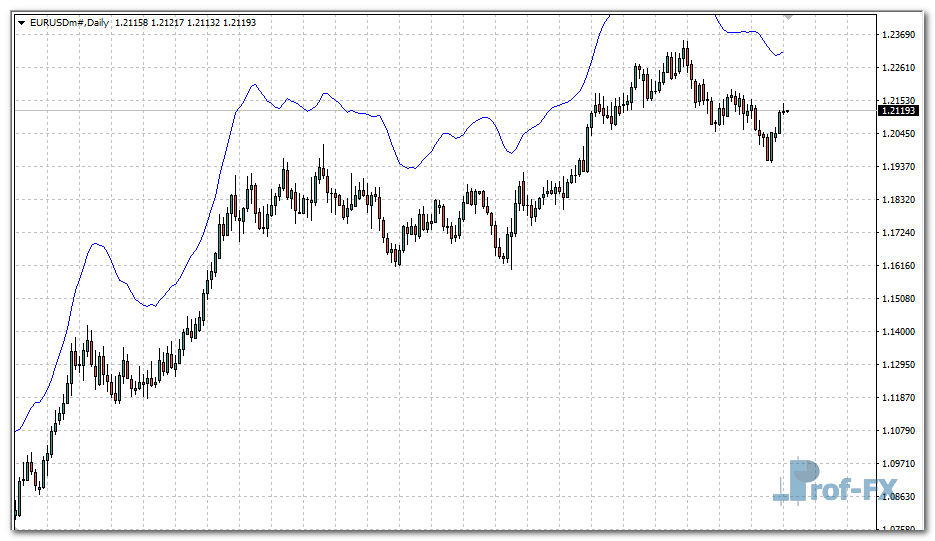The image size is (935, 541).
Task: Click the 1.12950 price axis label
Action: click(x=900, y=365)
